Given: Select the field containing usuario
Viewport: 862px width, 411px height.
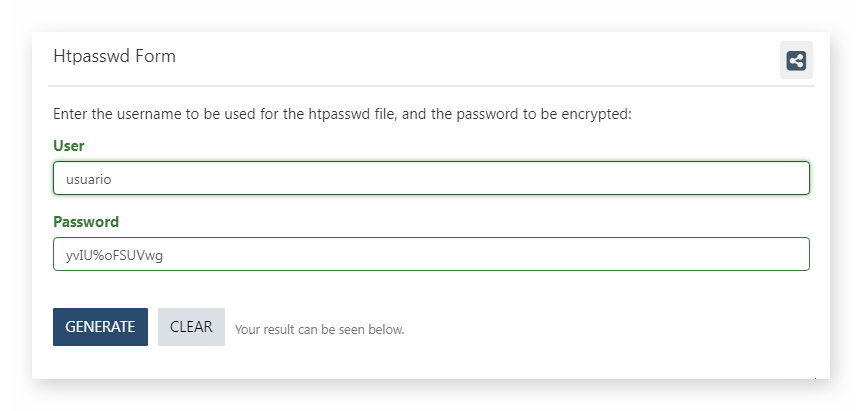Looking at the screenshot, I should (431, 178).
